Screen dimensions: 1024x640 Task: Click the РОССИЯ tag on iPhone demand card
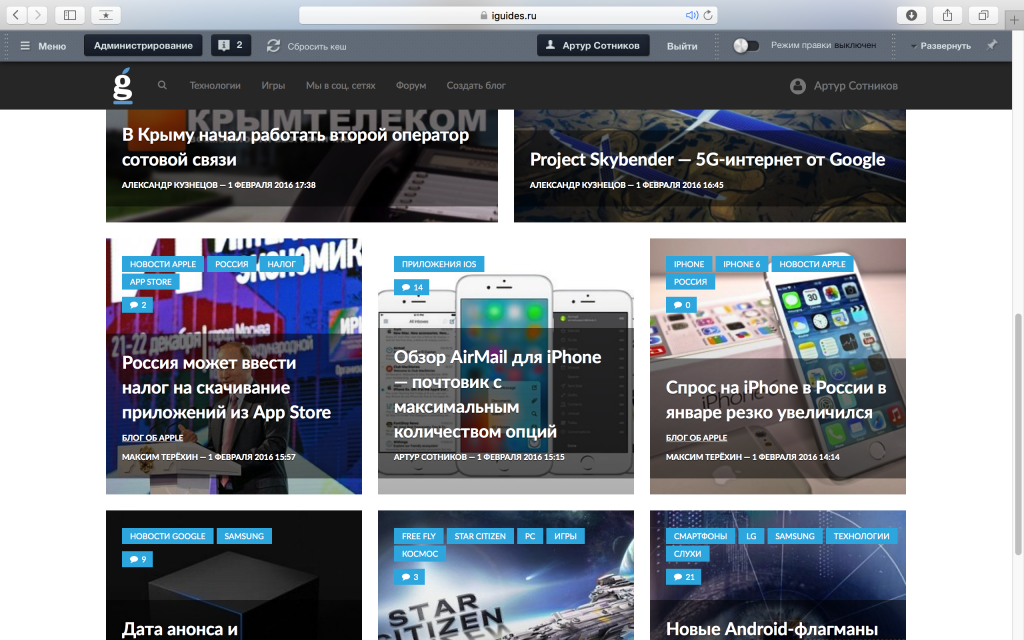coord(690,281)
